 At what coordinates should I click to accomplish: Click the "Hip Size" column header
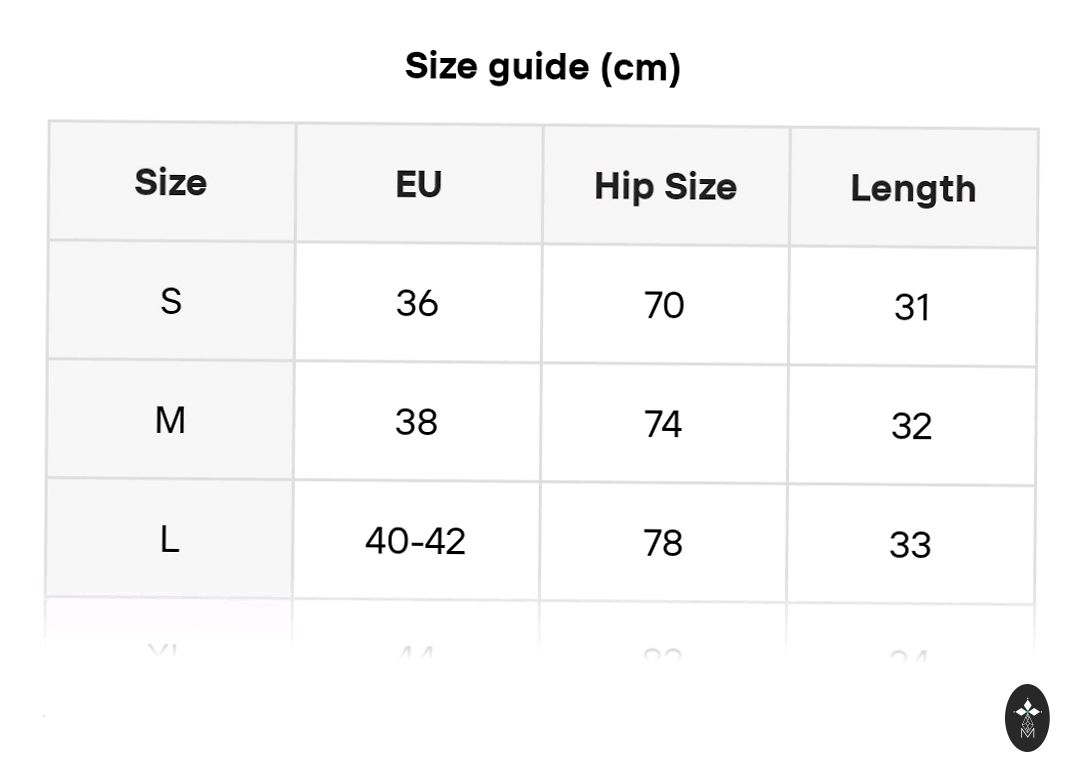pyautogui.click(x=665, y=187)
